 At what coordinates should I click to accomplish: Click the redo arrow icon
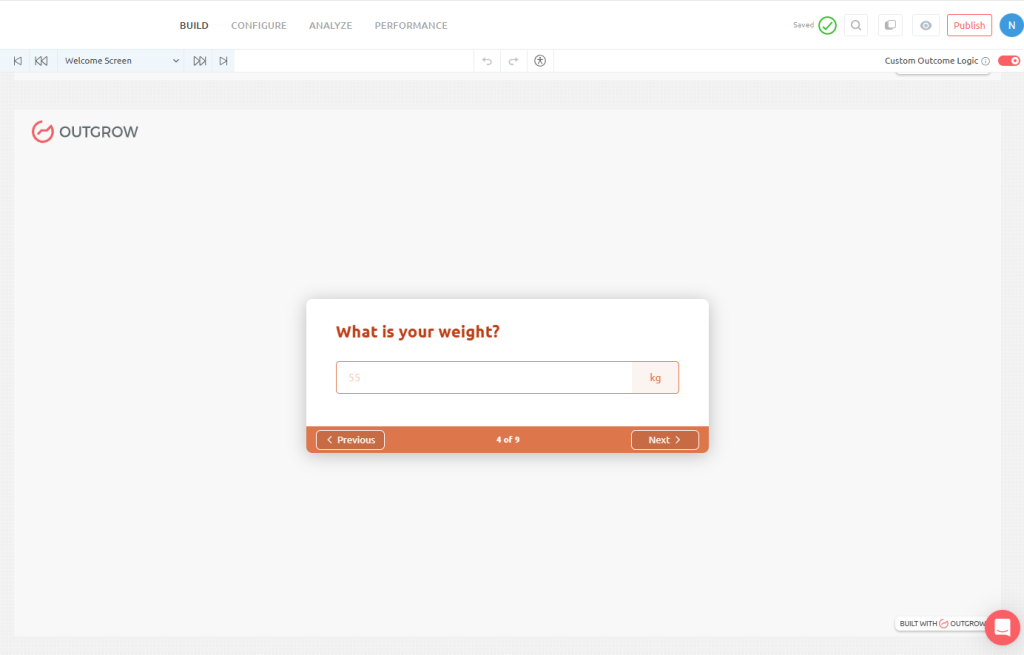pyautogui.click(x=513, y=61)
